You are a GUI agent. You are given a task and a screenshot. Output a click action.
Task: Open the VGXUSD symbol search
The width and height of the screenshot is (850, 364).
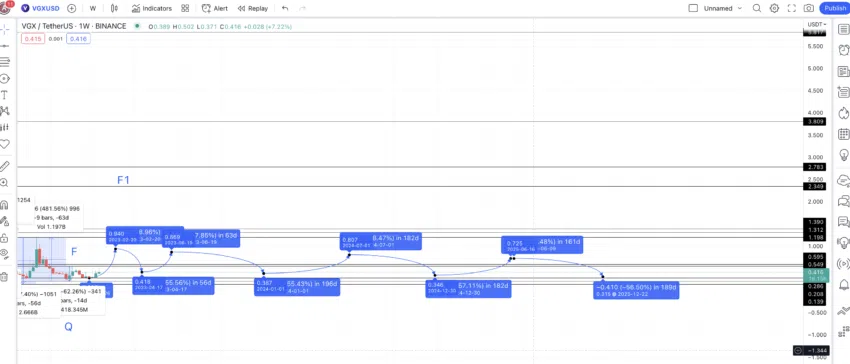(x=41, y=8)
